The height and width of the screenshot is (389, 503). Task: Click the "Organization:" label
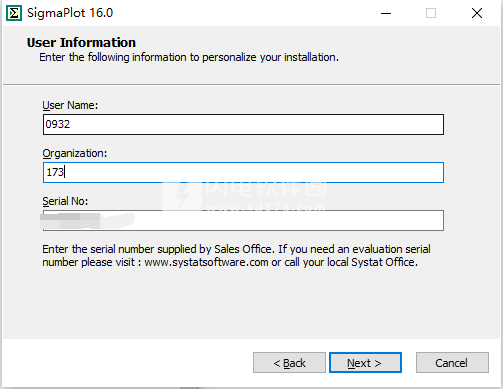[x=75, y=153]
